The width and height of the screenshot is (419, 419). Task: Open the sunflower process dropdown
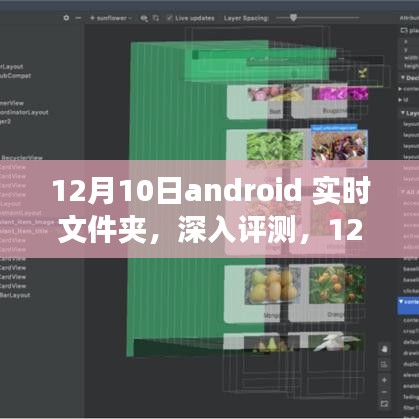coord(111,18)
